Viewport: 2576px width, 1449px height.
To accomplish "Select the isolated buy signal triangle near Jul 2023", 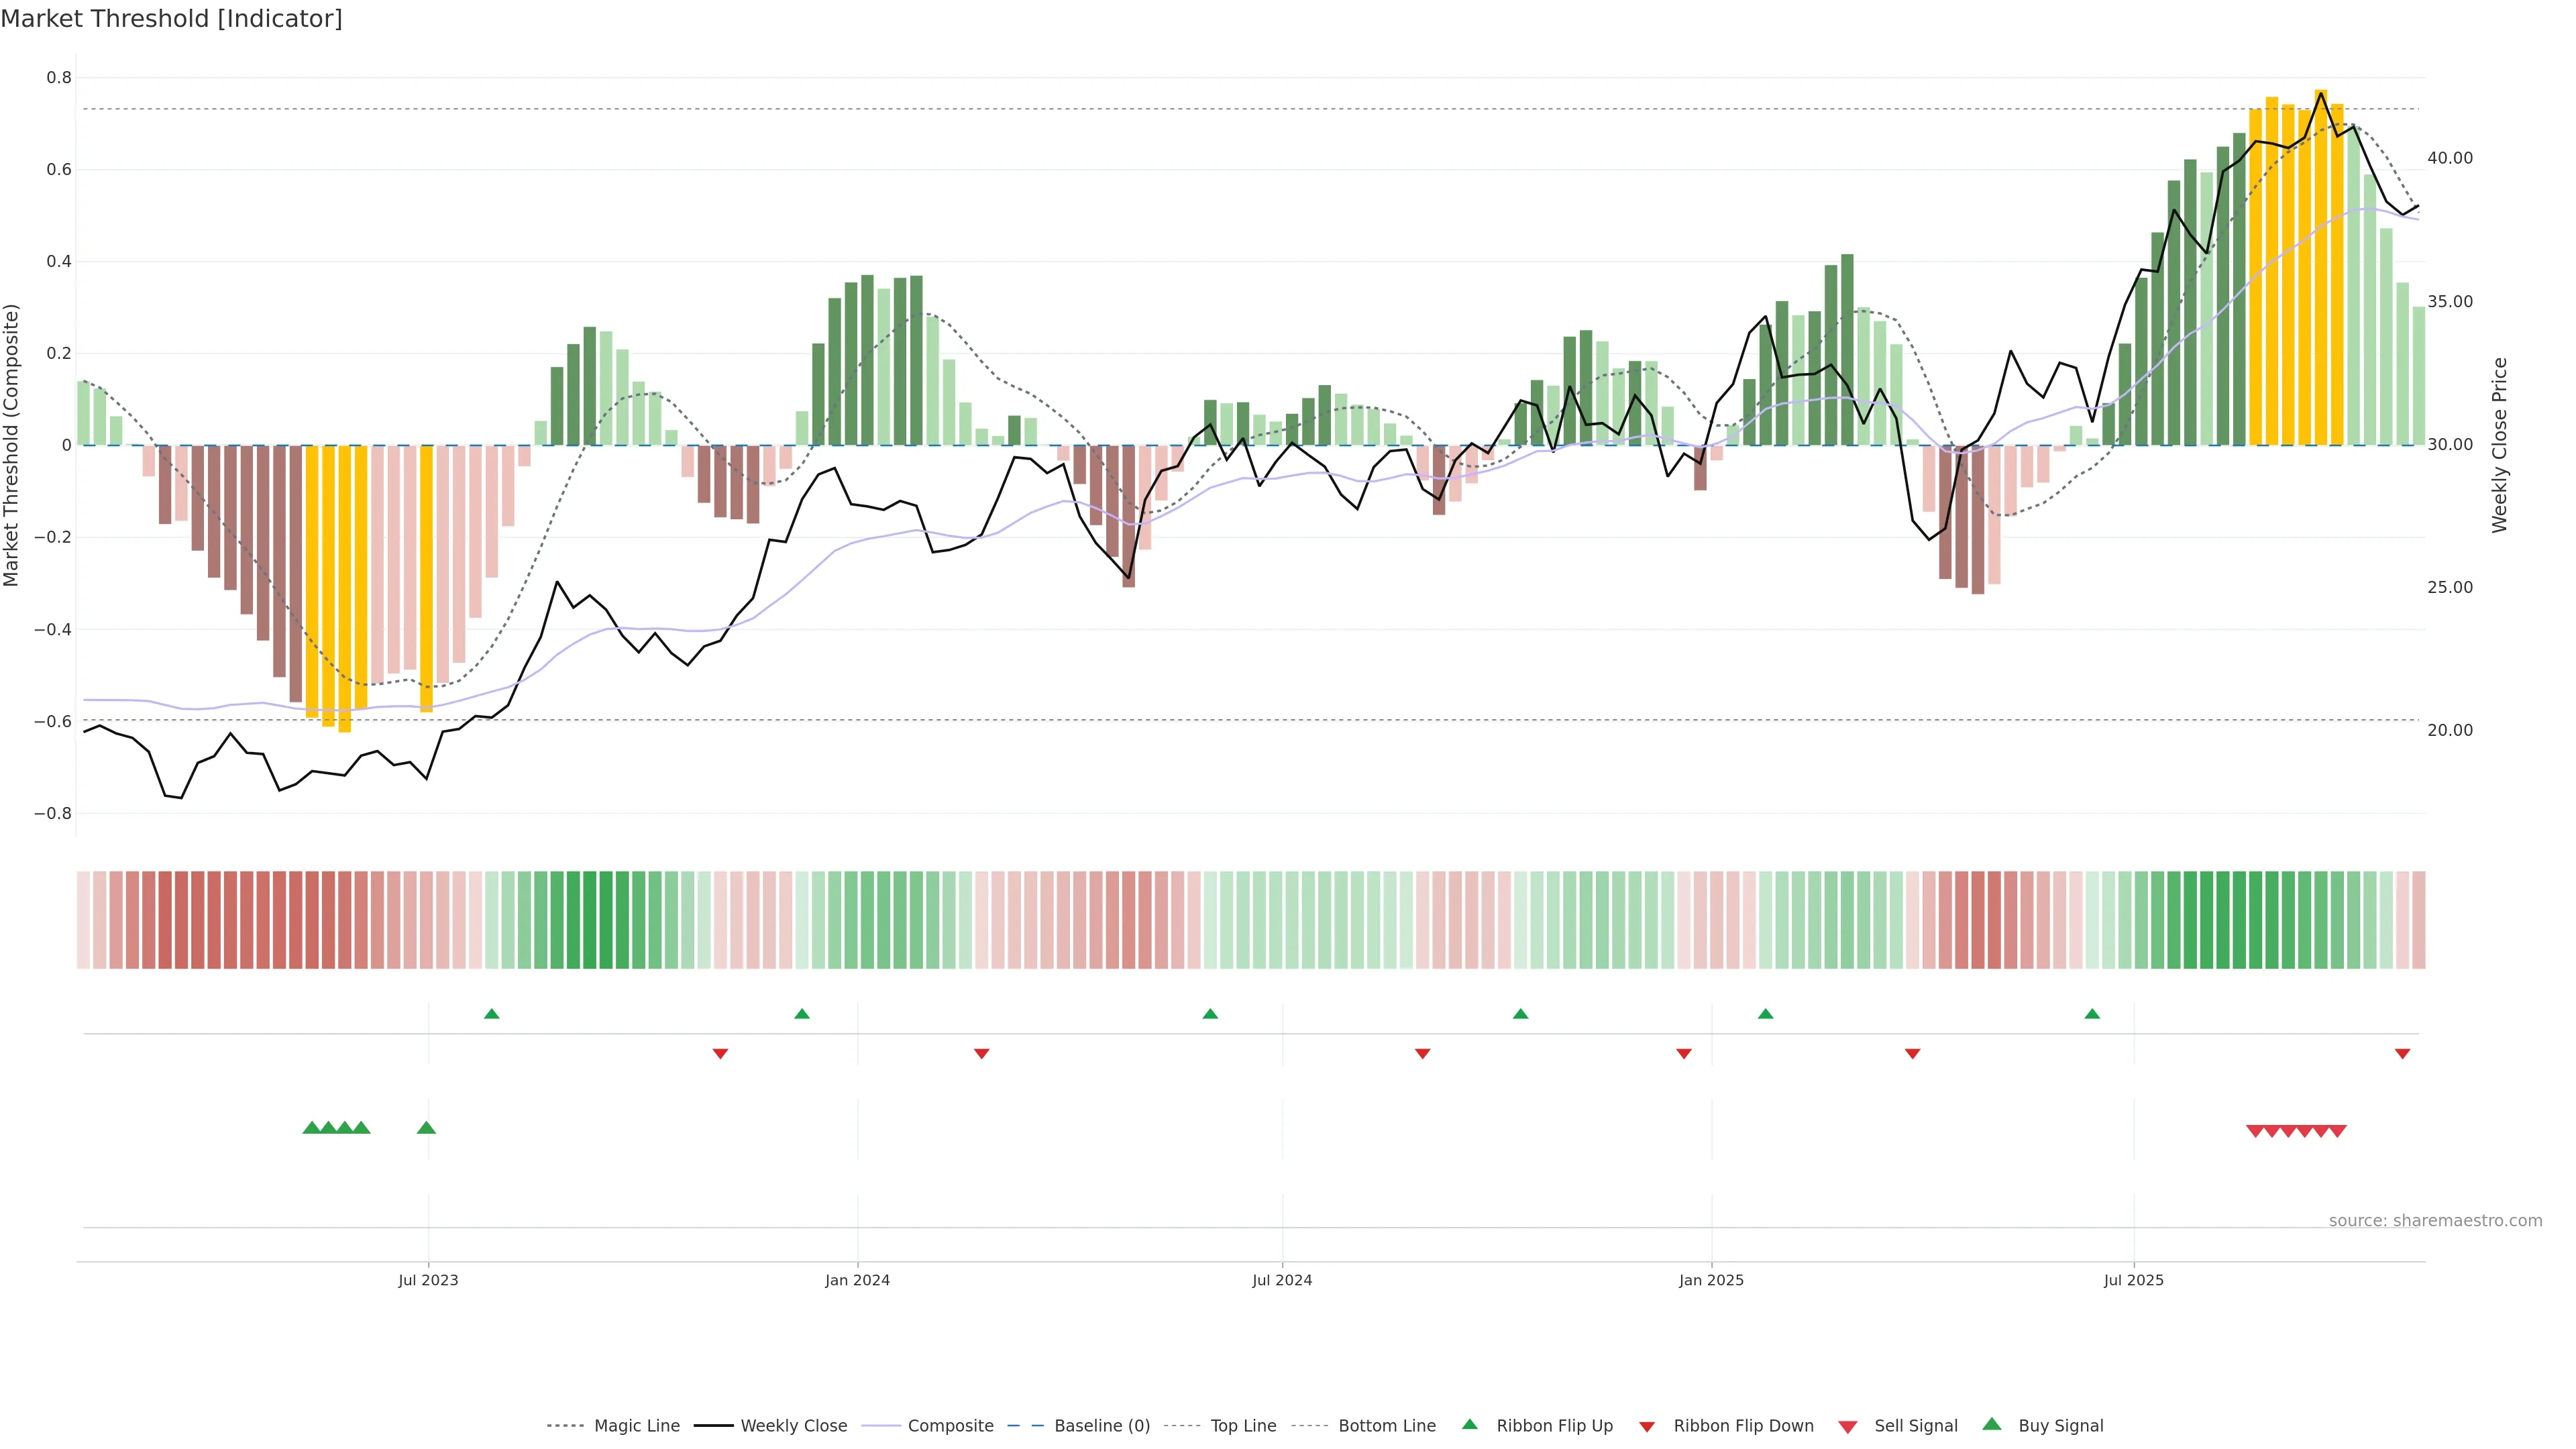I will (426, 1128).
